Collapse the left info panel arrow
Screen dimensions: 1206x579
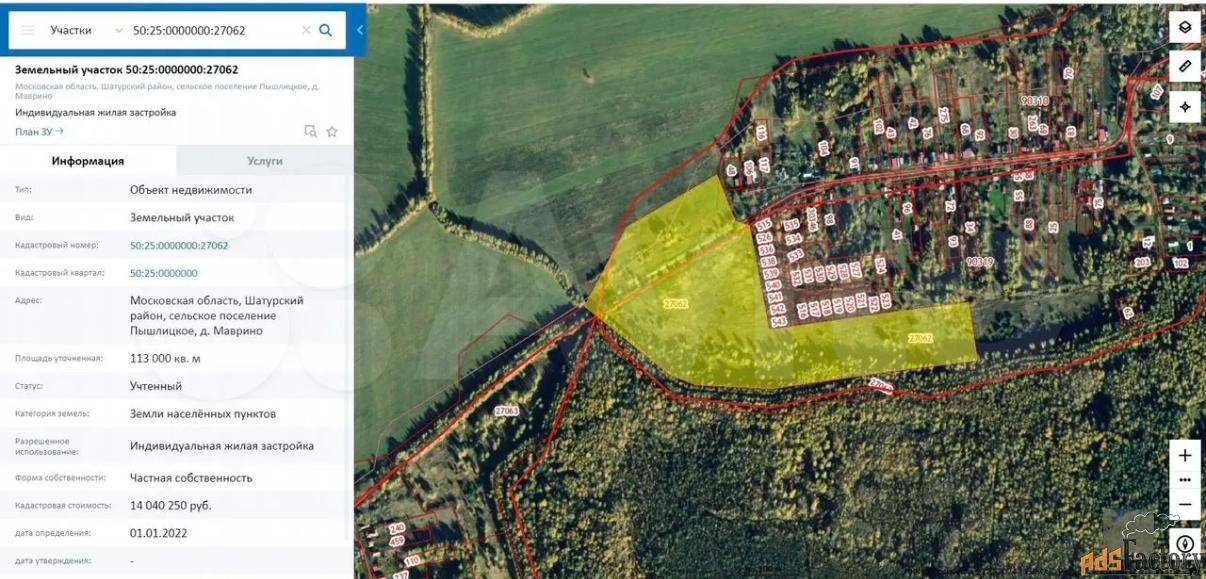click(x=360, y=30)
